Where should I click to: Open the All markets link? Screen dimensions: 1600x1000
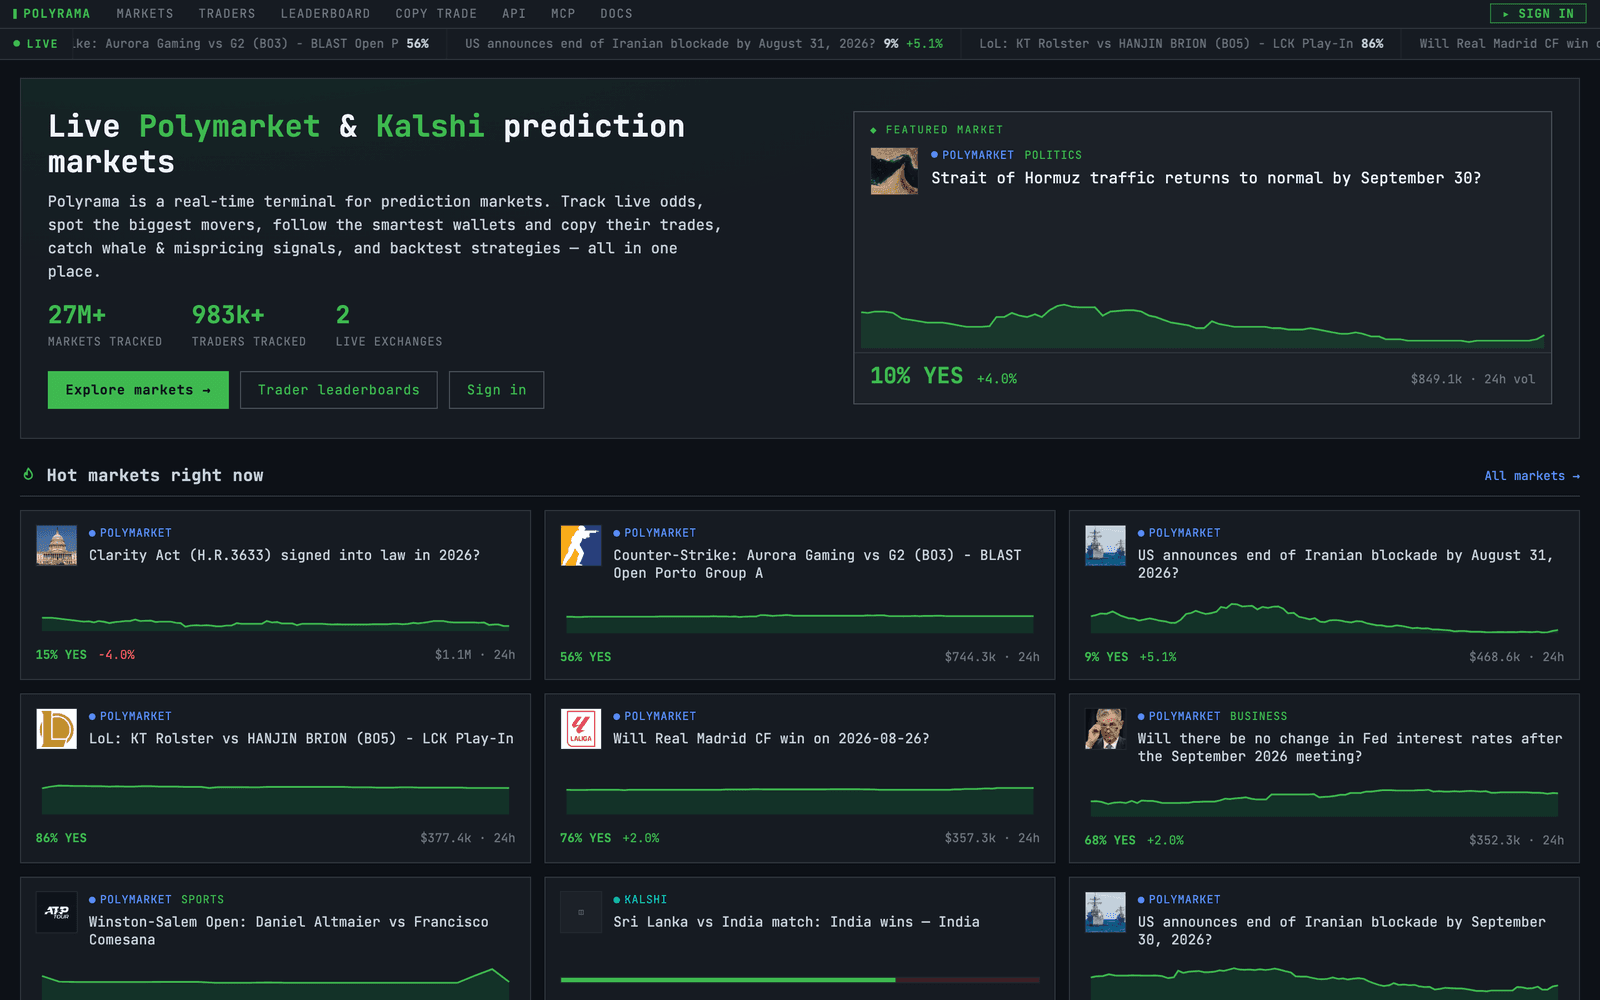click(x=1532, y=476)
